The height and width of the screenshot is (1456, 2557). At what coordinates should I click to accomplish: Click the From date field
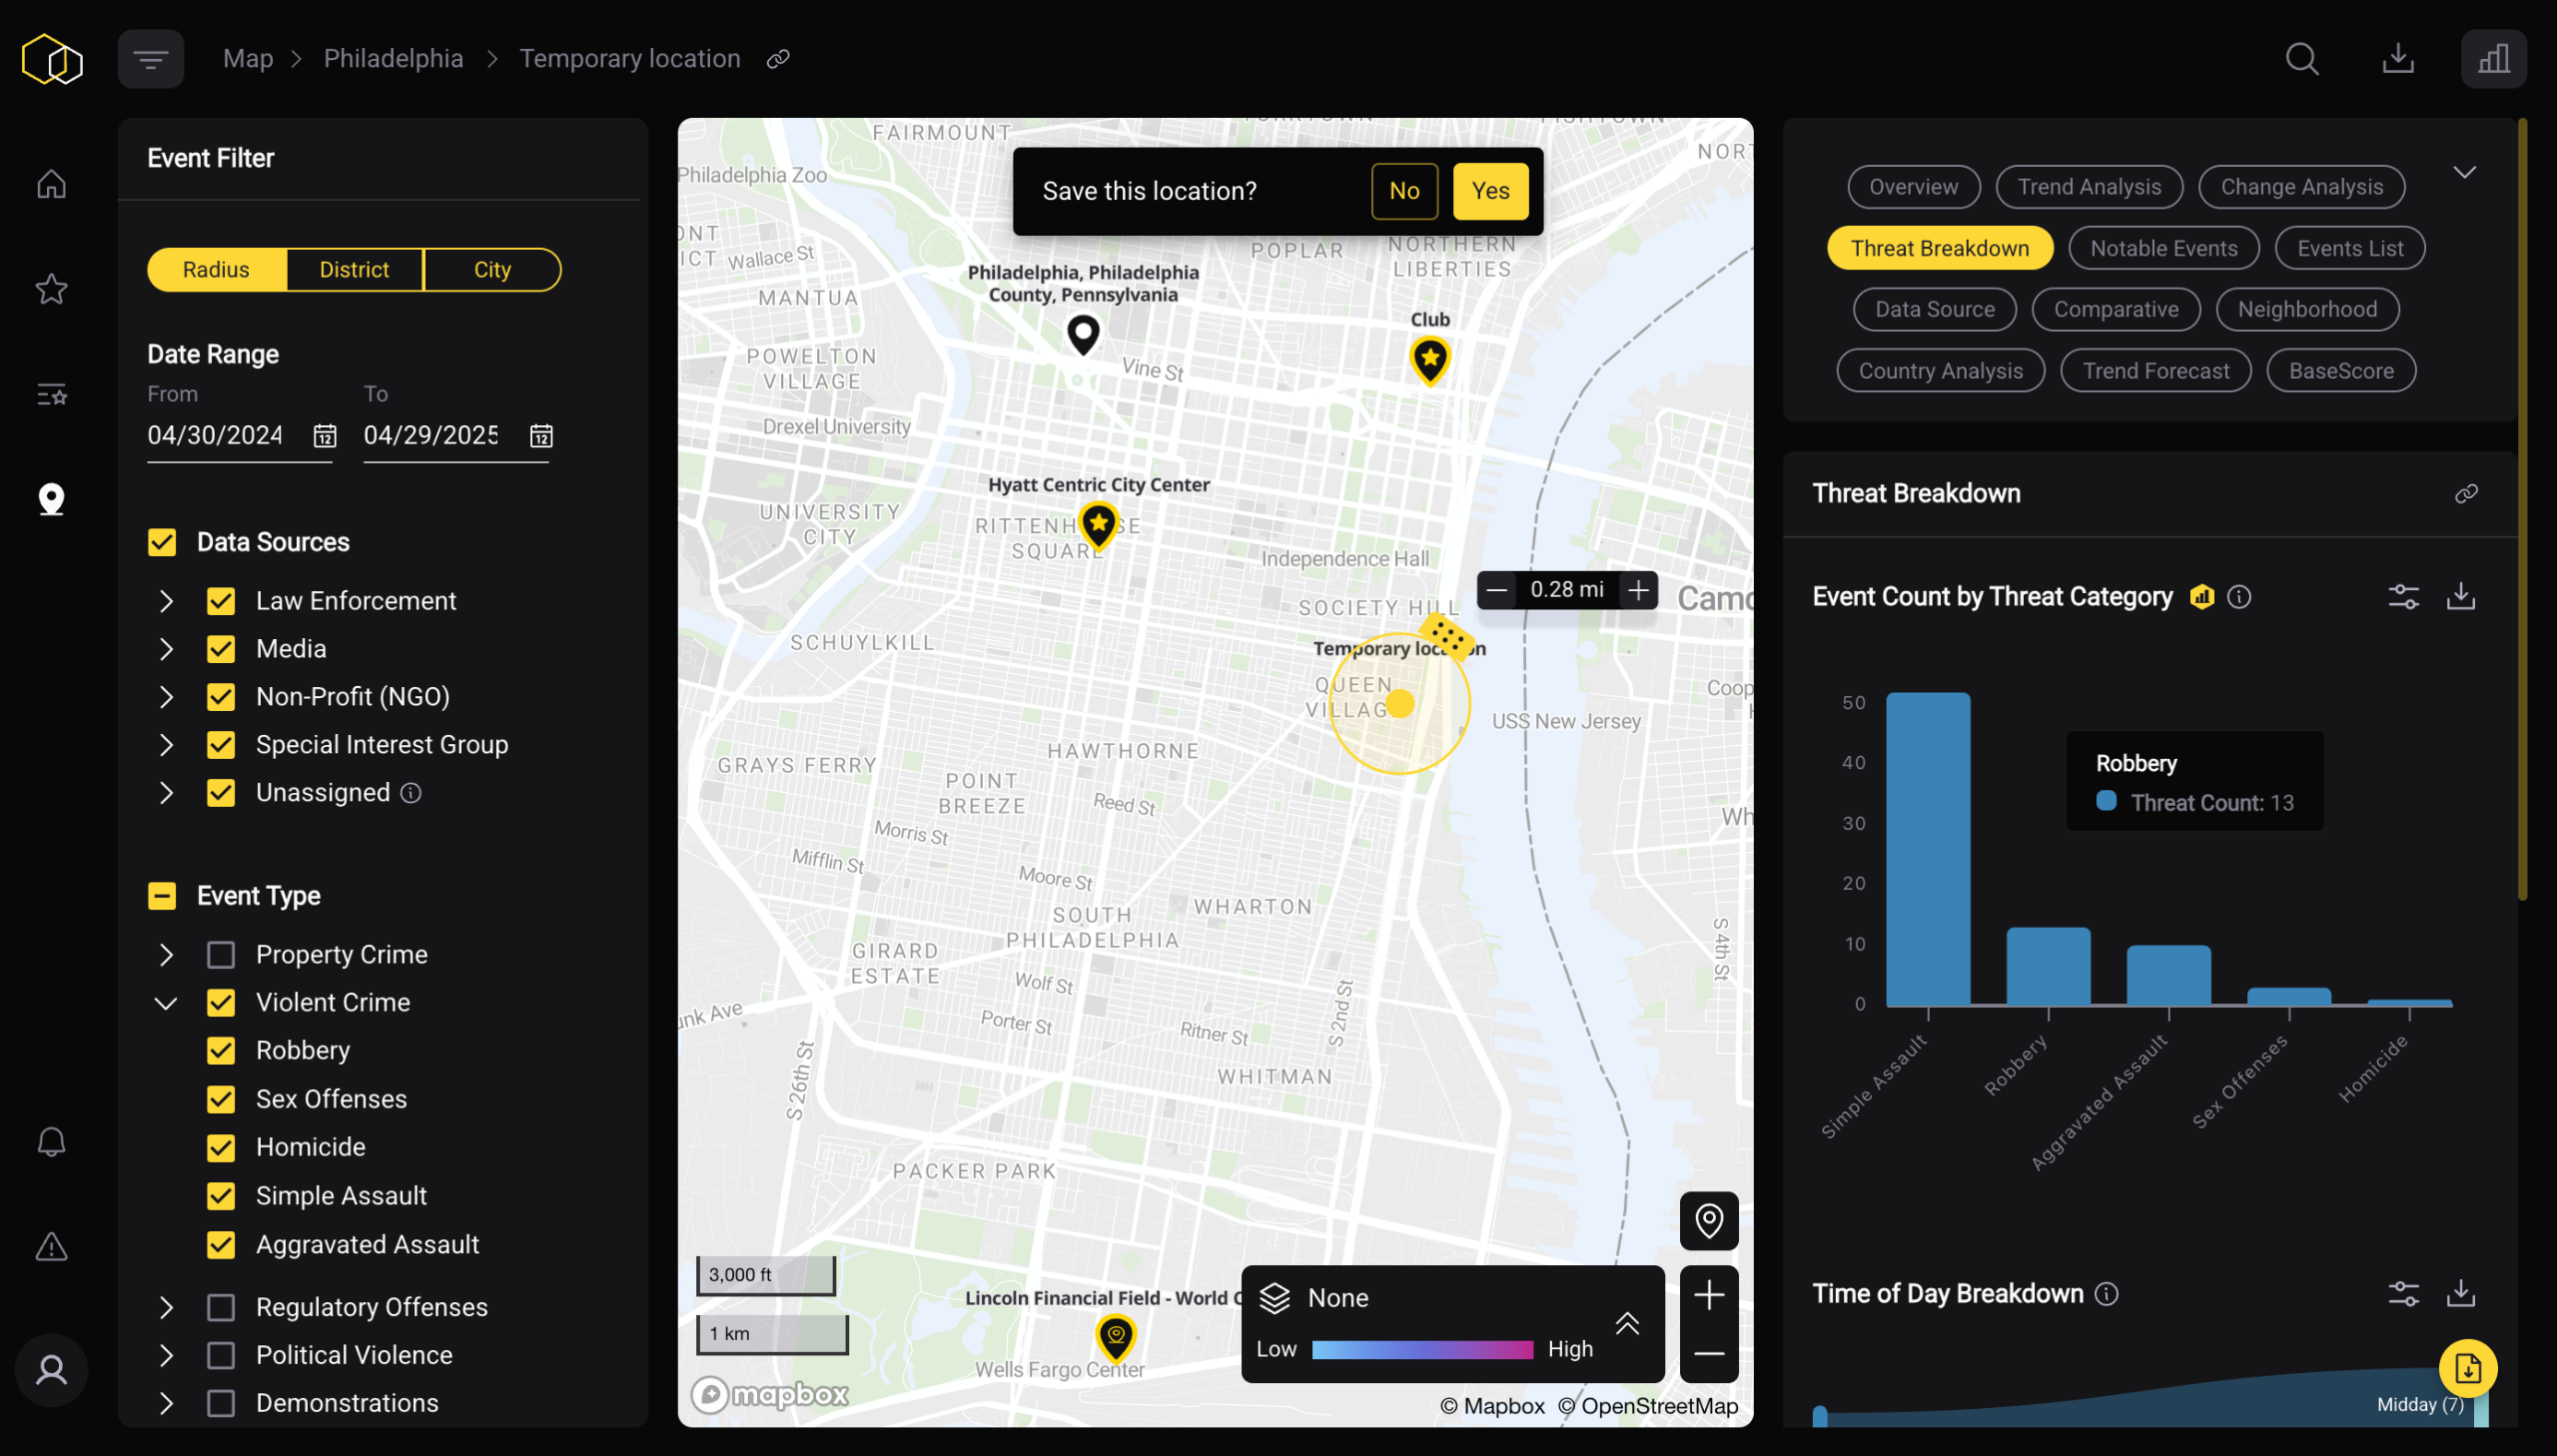215,436
